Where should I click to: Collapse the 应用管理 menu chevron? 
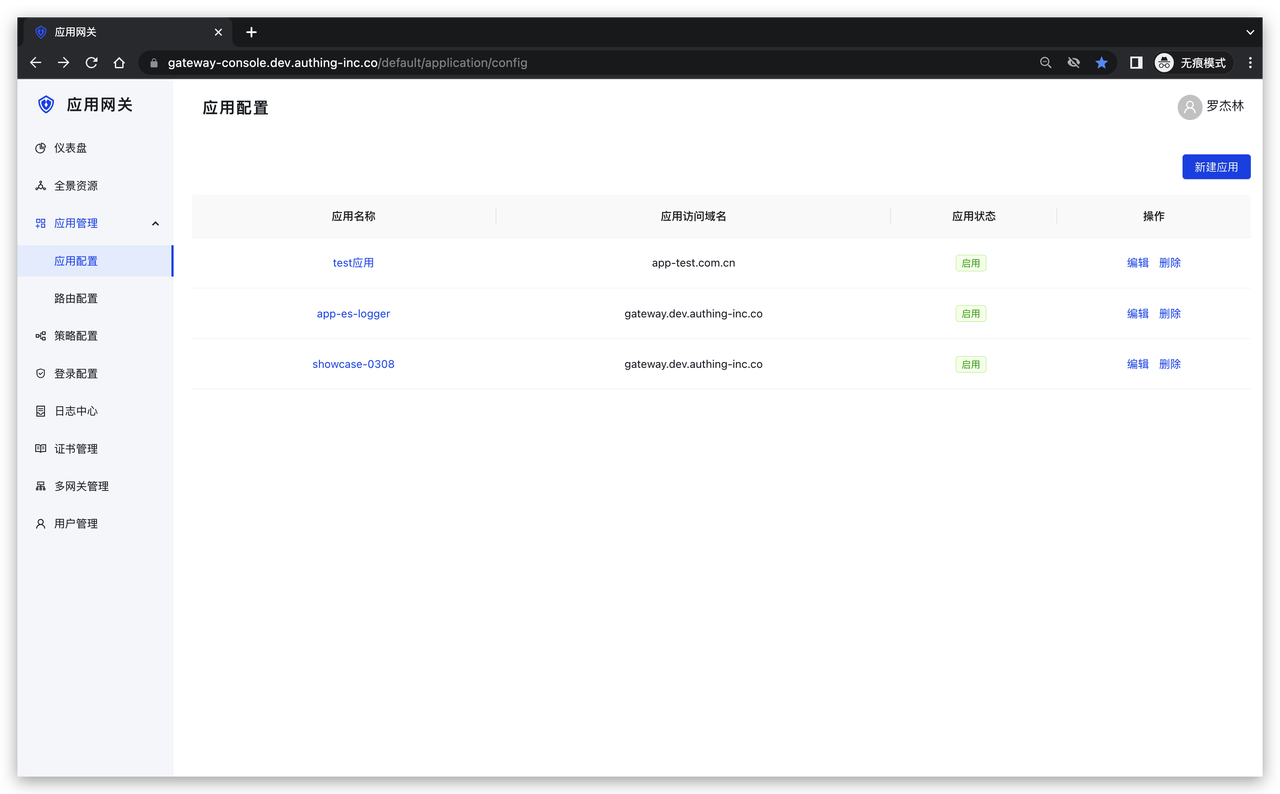(x=155, y=223)
